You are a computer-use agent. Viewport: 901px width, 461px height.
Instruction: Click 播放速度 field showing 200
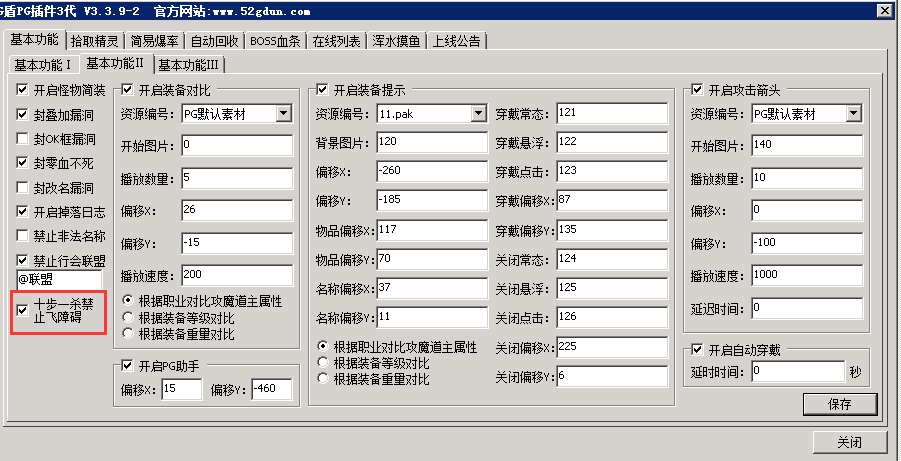point(237,275)
